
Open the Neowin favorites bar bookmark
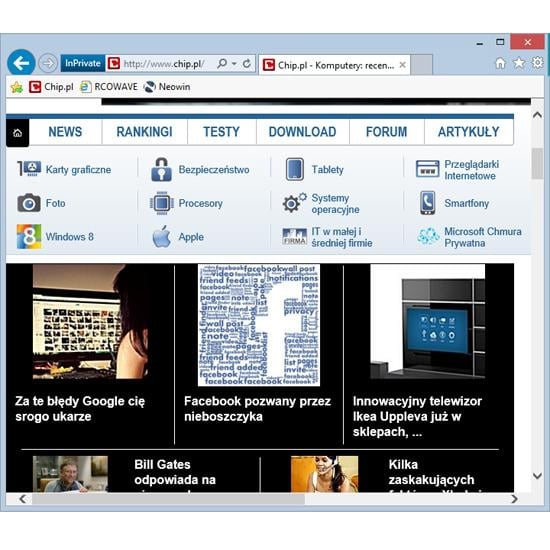167,87
